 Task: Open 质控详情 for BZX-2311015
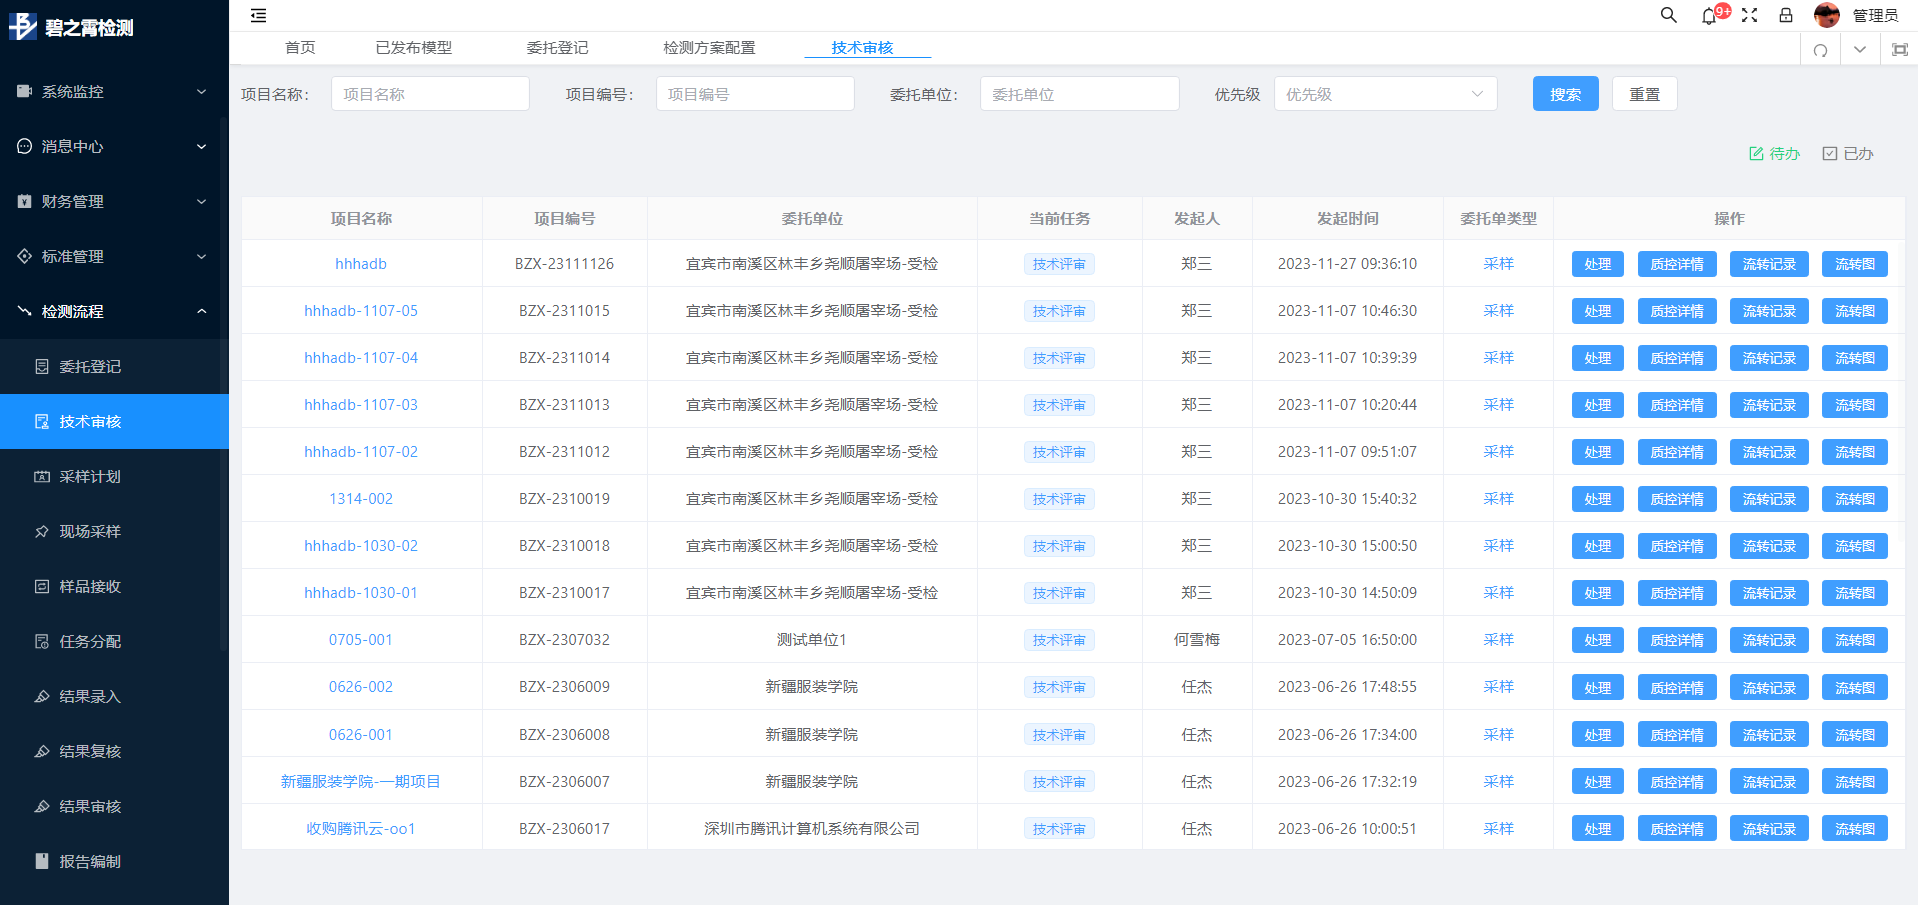1677,311
